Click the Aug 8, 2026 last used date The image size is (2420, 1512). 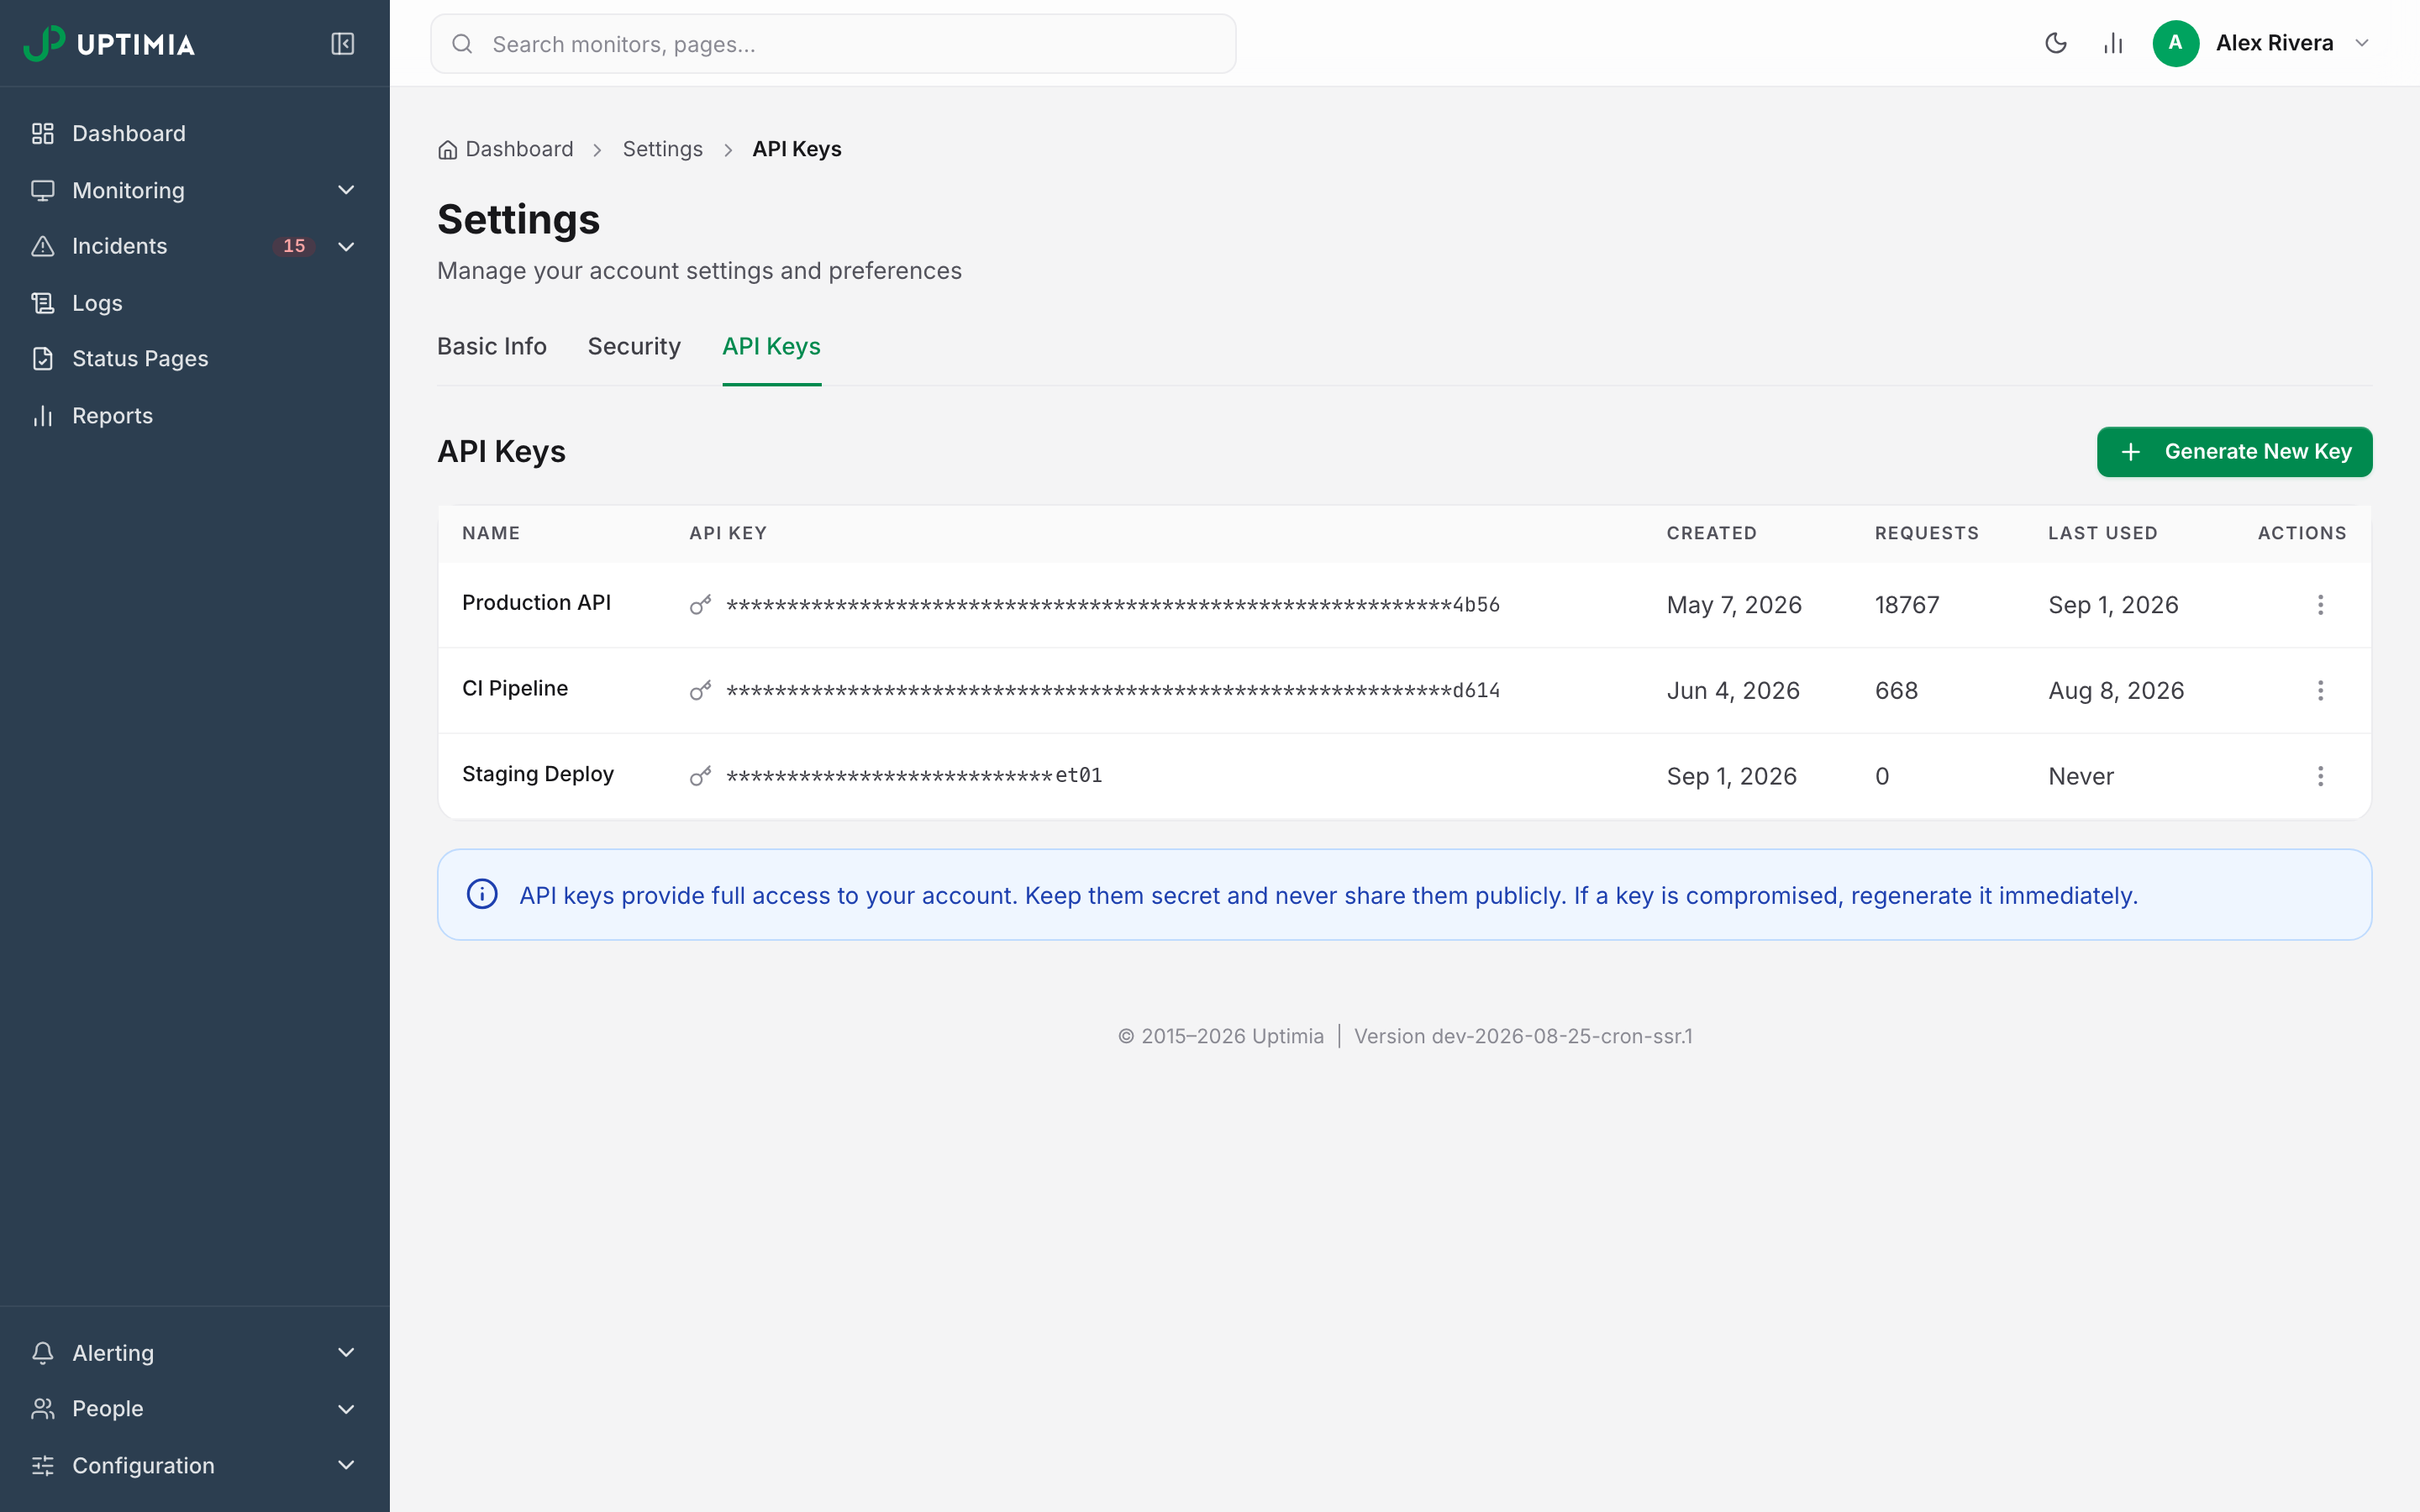point(2115,691)
